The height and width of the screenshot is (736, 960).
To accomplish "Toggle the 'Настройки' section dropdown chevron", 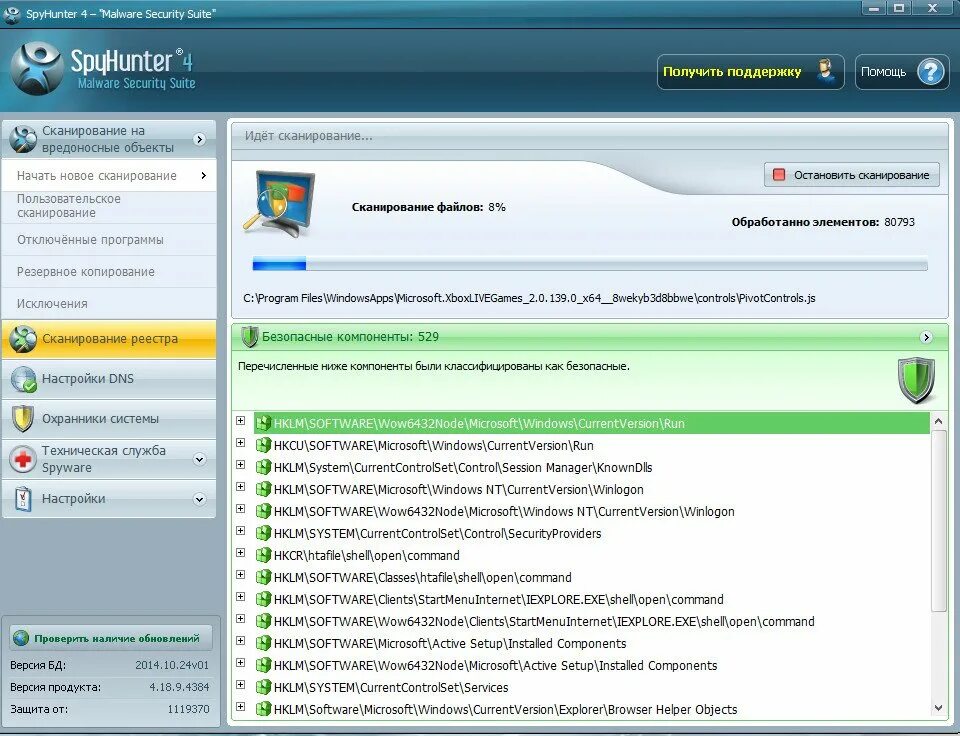I will tap(200, 499).
